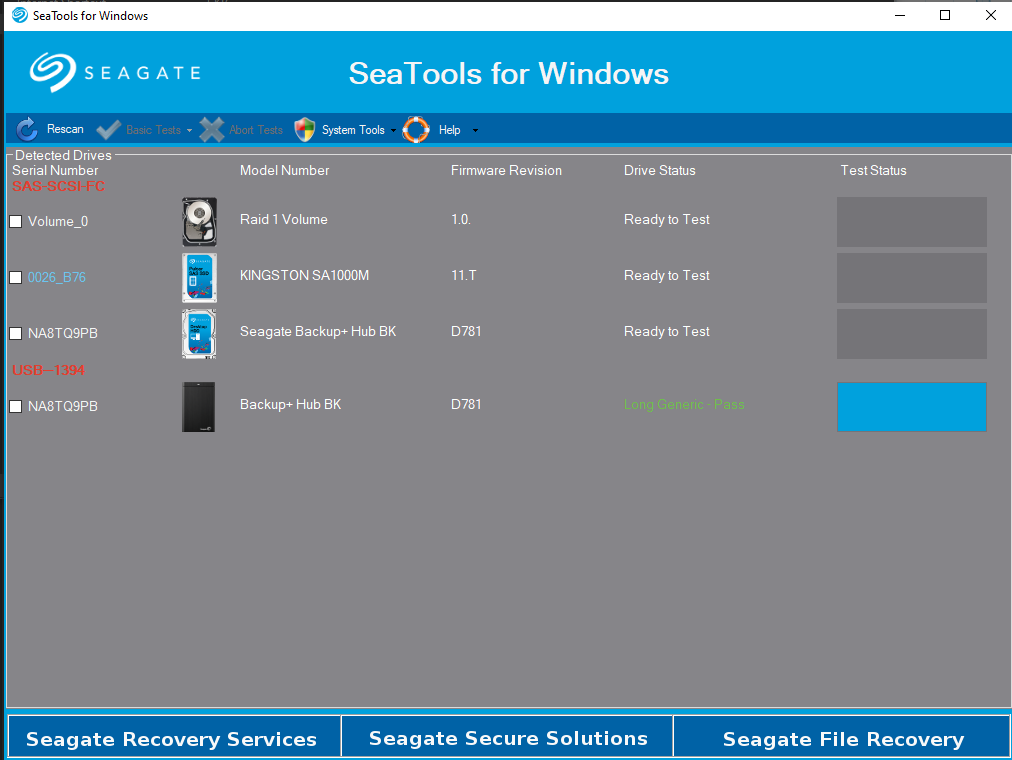
Task: Minimize the SeaTools window
Action: click(x=900, y=15)
